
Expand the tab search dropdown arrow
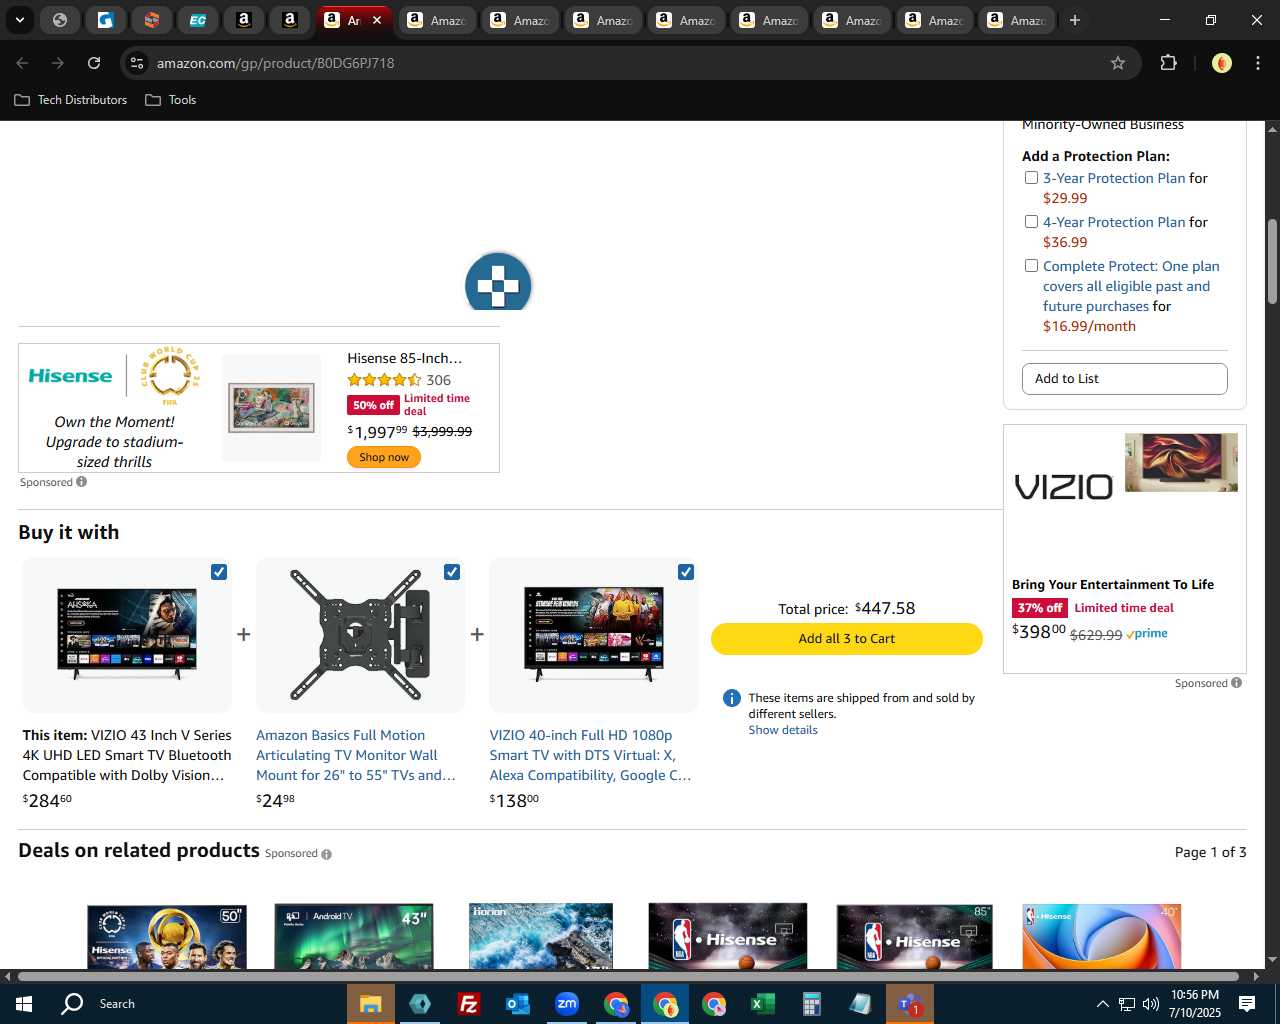point(20,20)
